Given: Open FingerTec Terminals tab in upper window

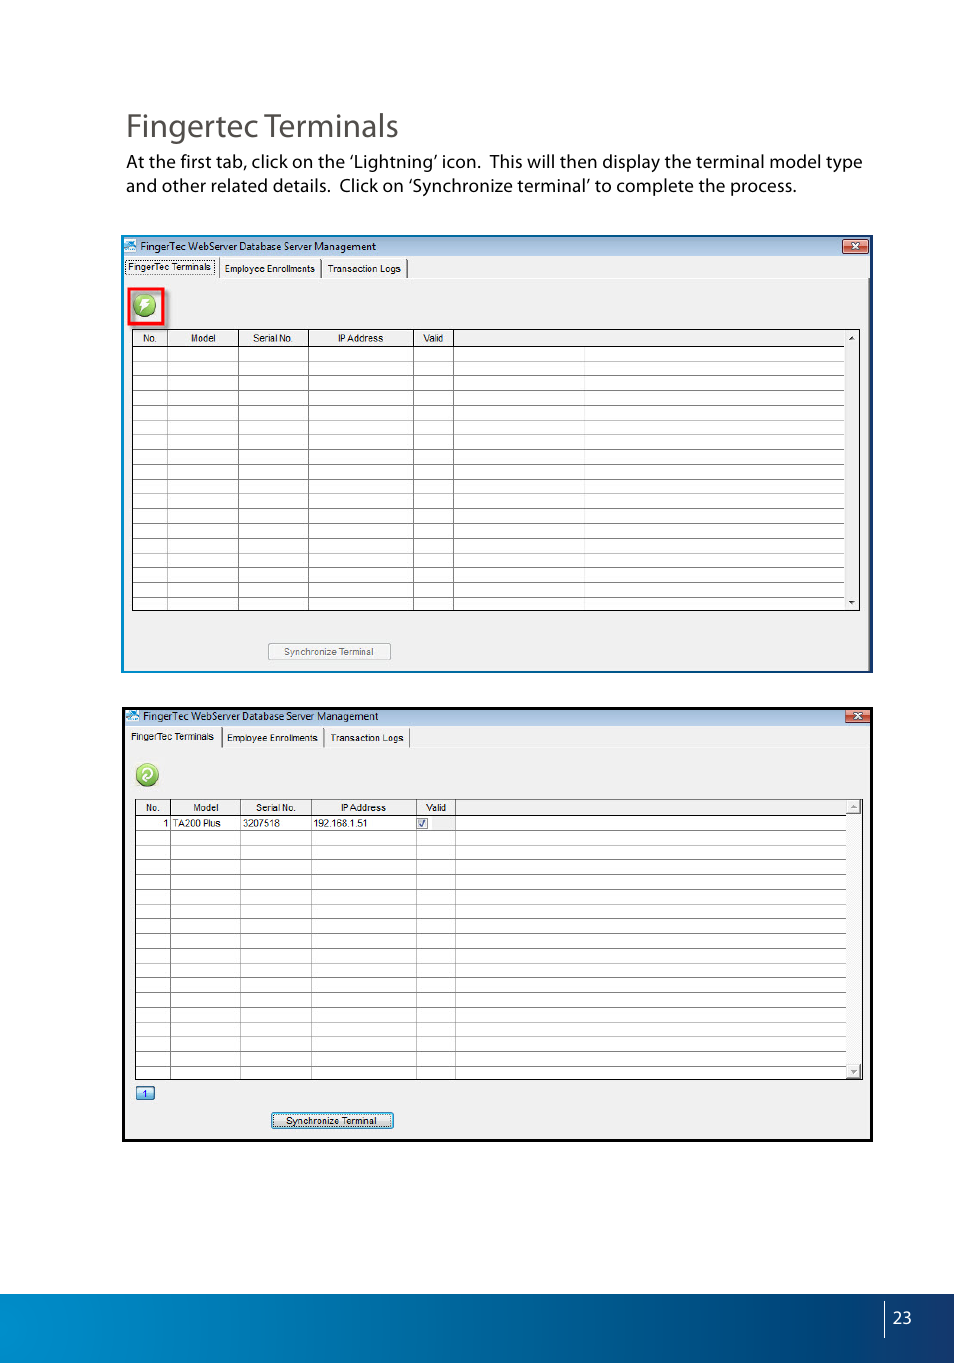Looking at the screenshot, I should click(170, 267).
